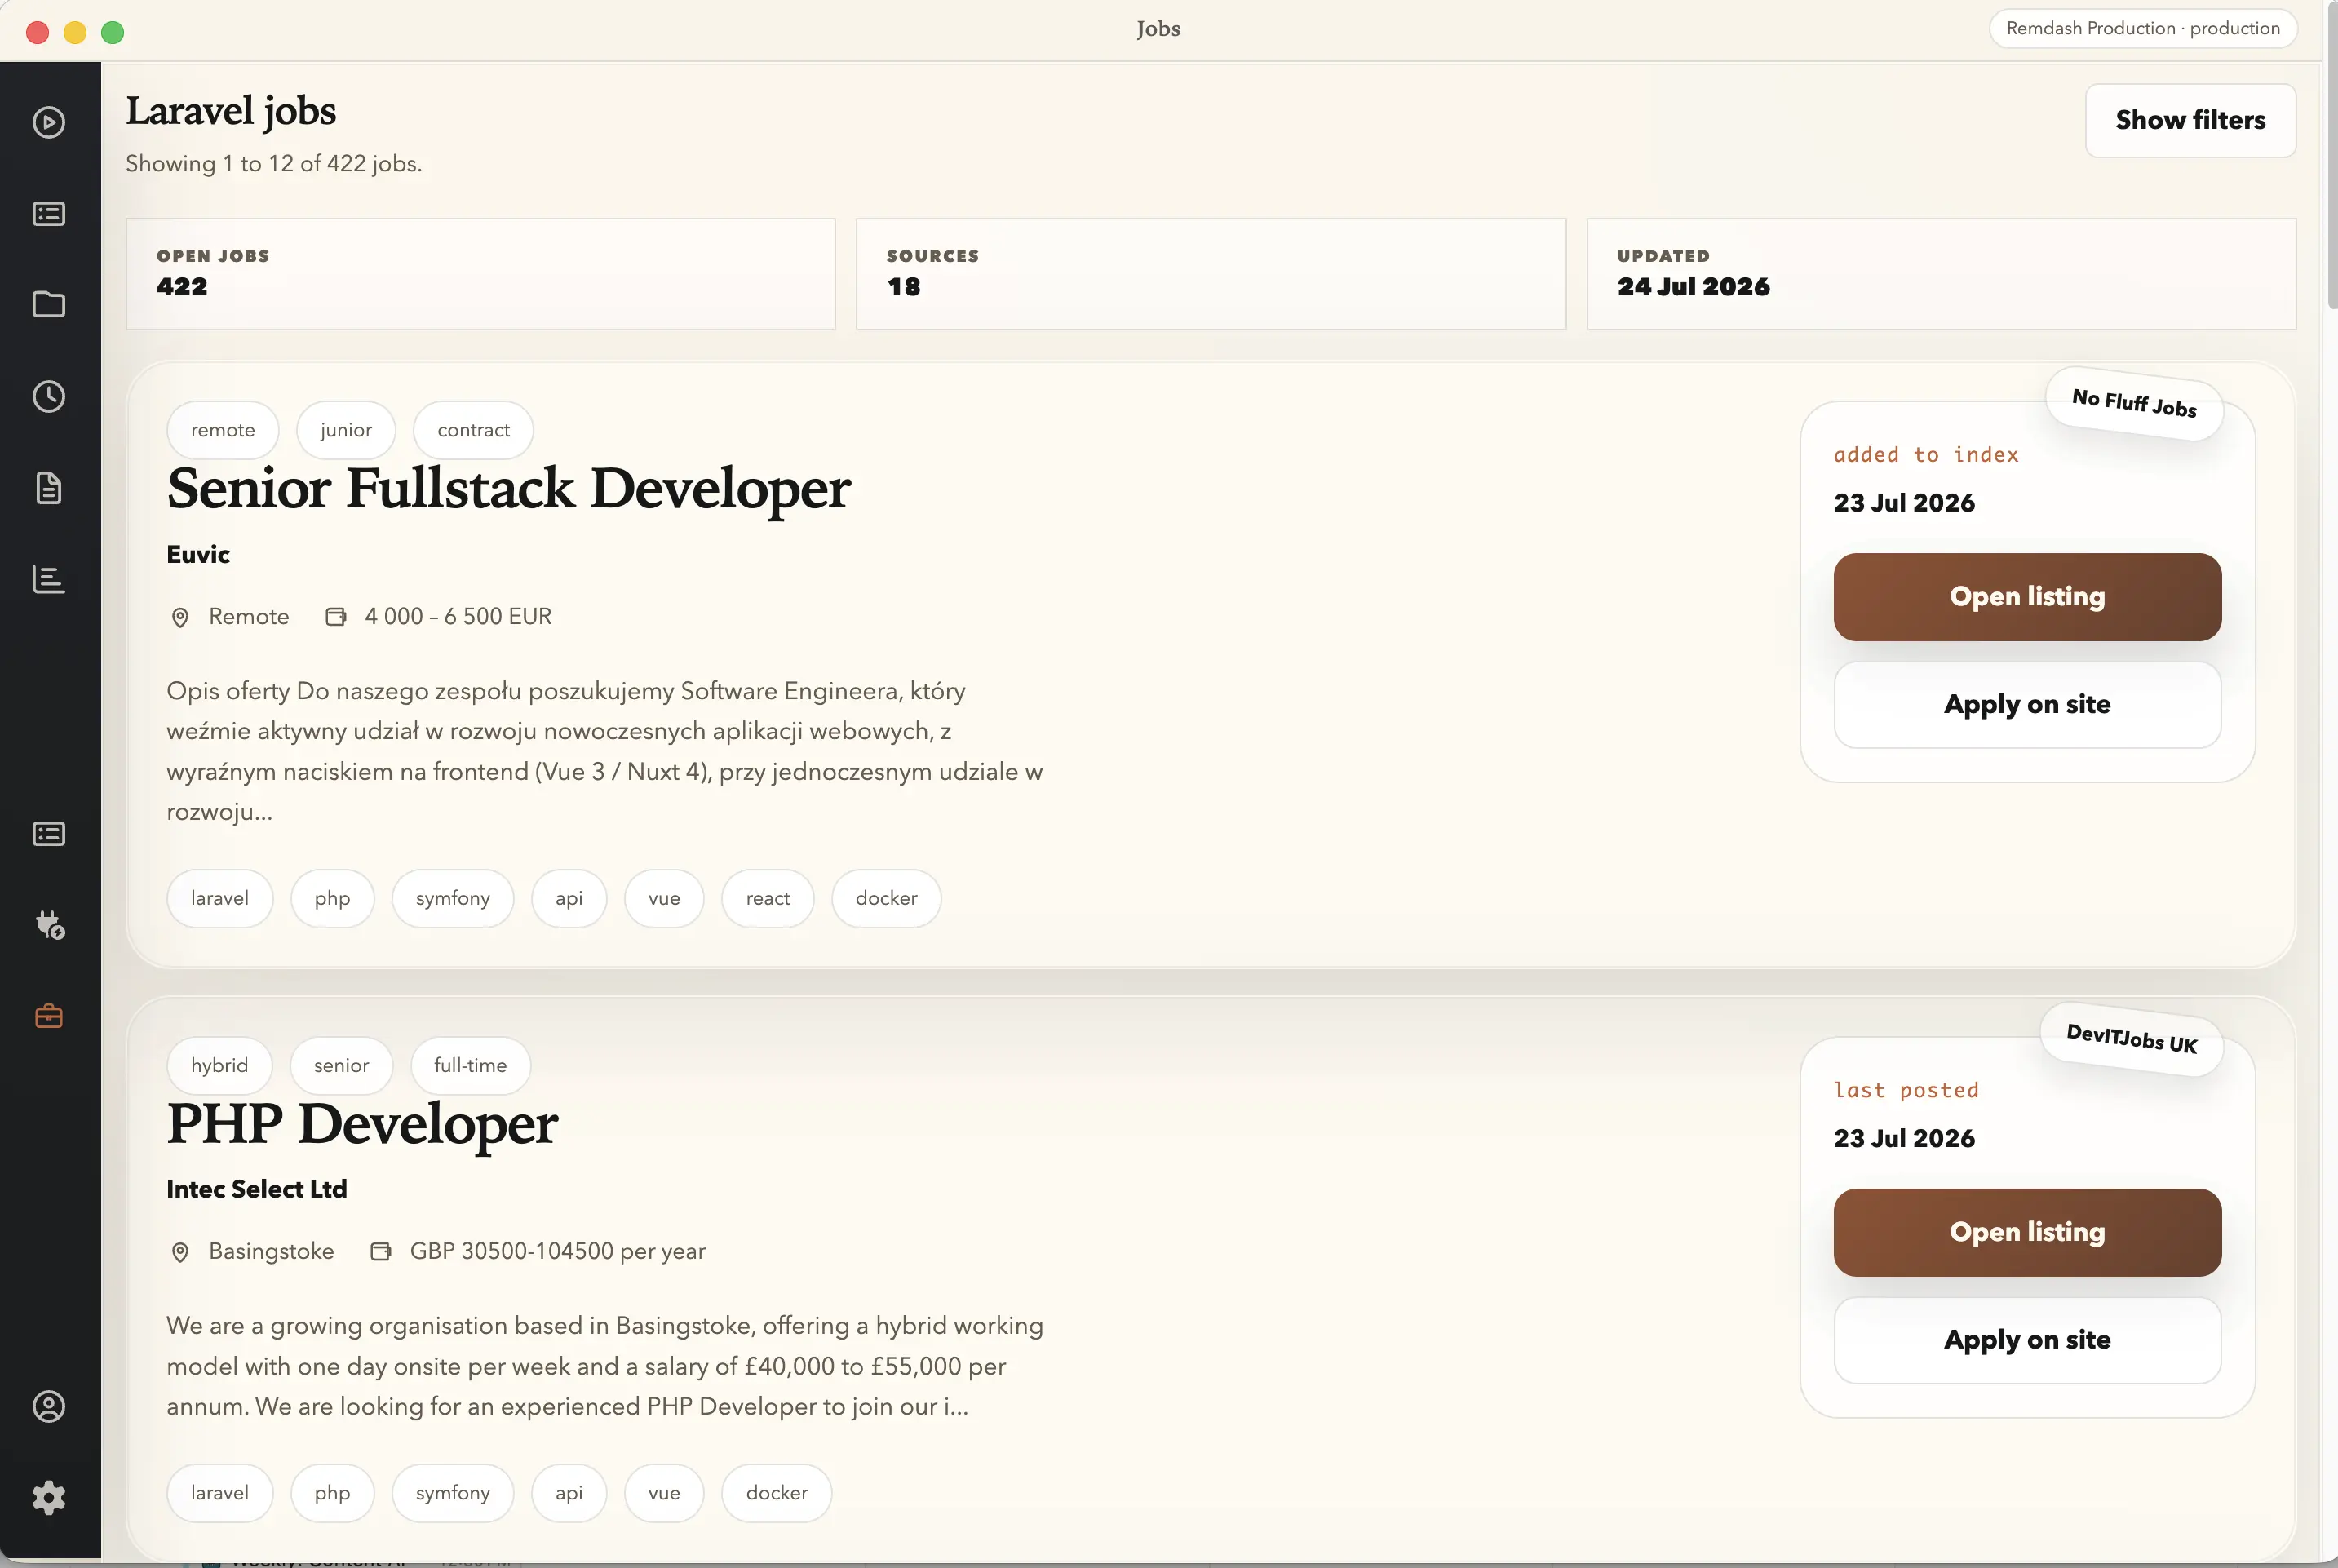The image size is (2338, 1568).
Task: Click the Open Jobs 422 stat card
Action: pyautogui.click(x=480, y=274)
